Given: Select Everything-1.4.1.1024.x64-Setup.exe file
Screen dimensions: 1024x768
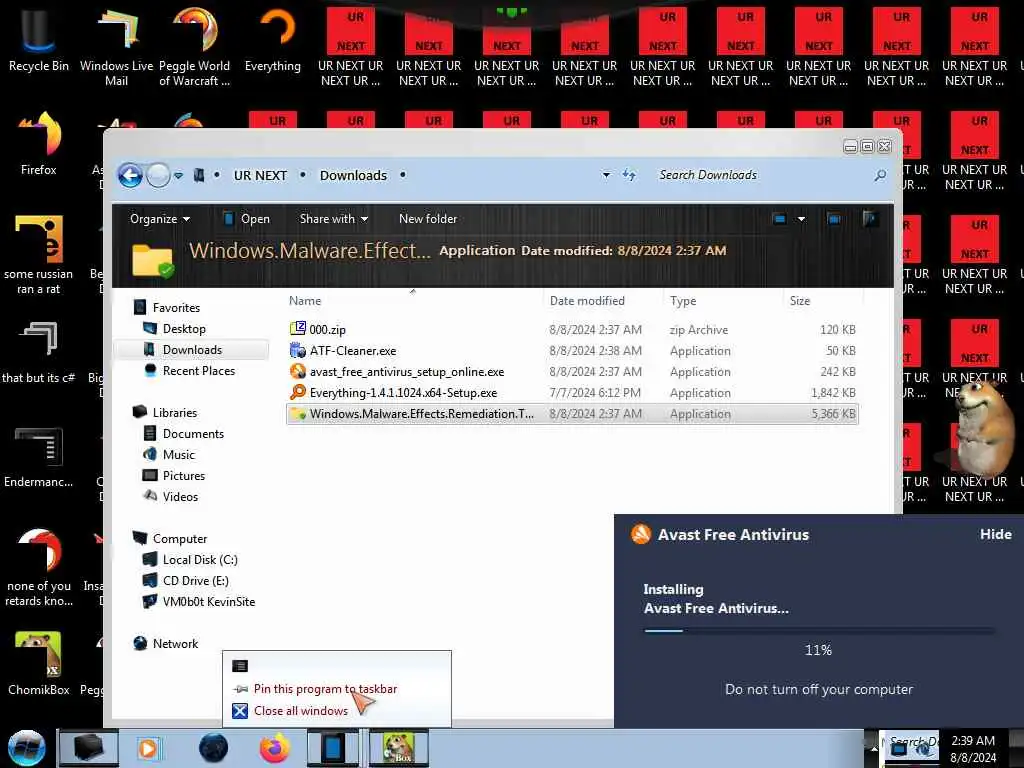Looking at the screenshot, I should pos(571,392).
